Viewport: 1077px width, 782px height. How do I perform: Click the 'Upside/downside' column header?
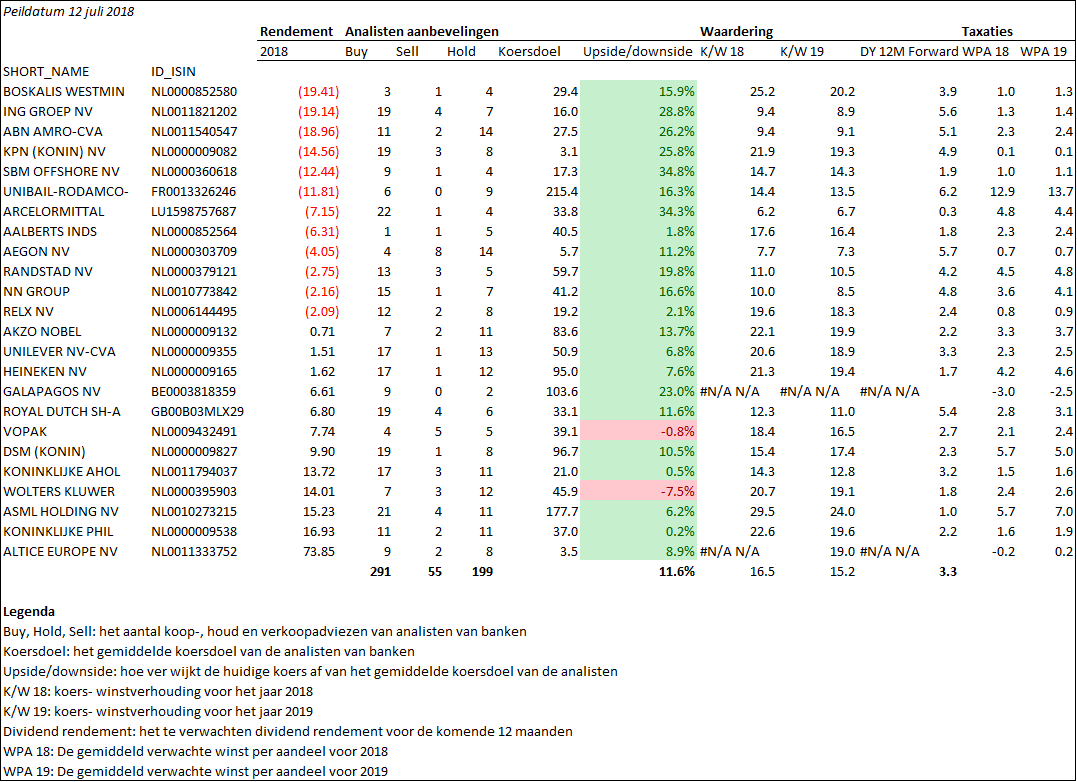click(637, 51)
